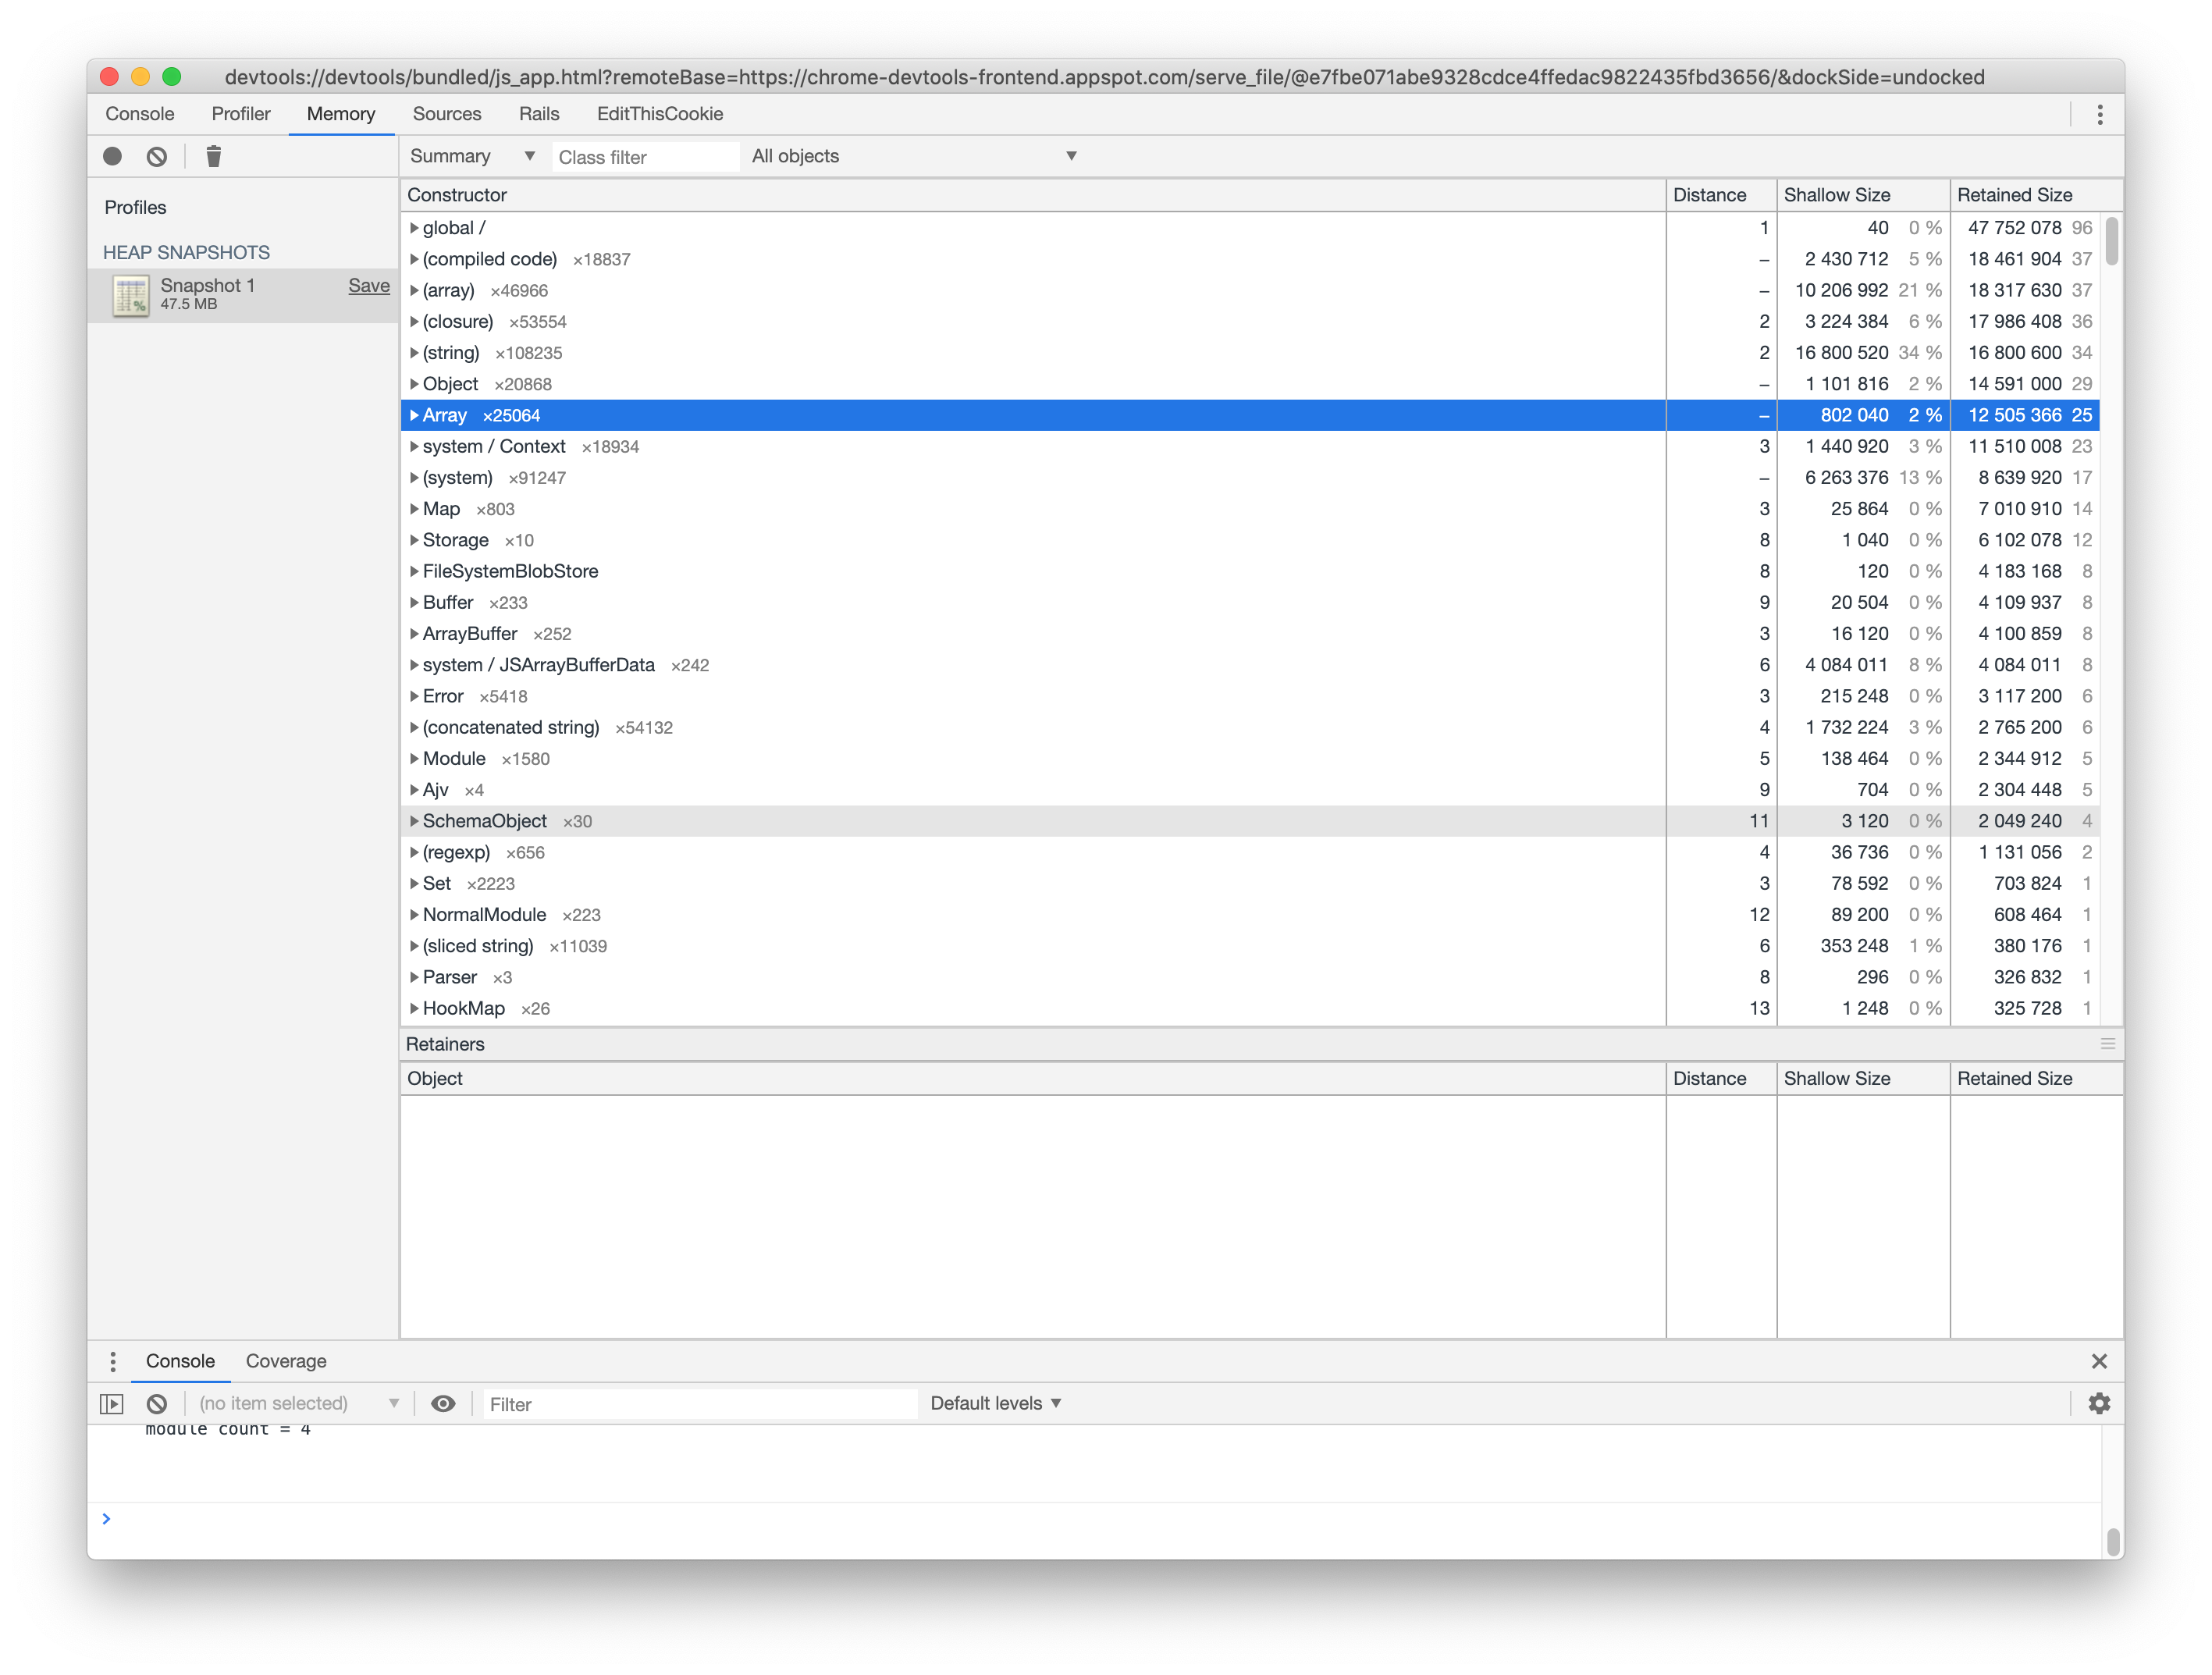
Task: Show the console sidebar
Action: tap(112, 1404)
